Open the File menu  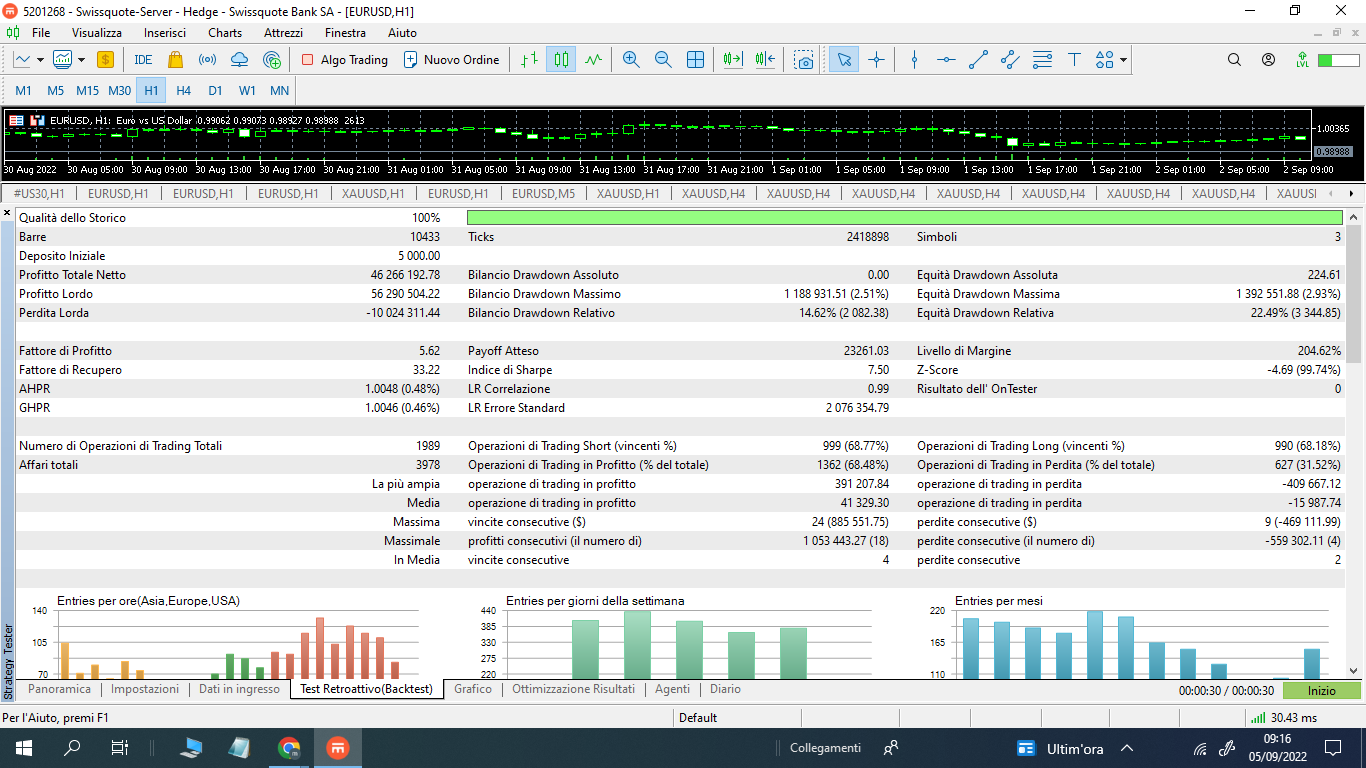pos(41,33)
